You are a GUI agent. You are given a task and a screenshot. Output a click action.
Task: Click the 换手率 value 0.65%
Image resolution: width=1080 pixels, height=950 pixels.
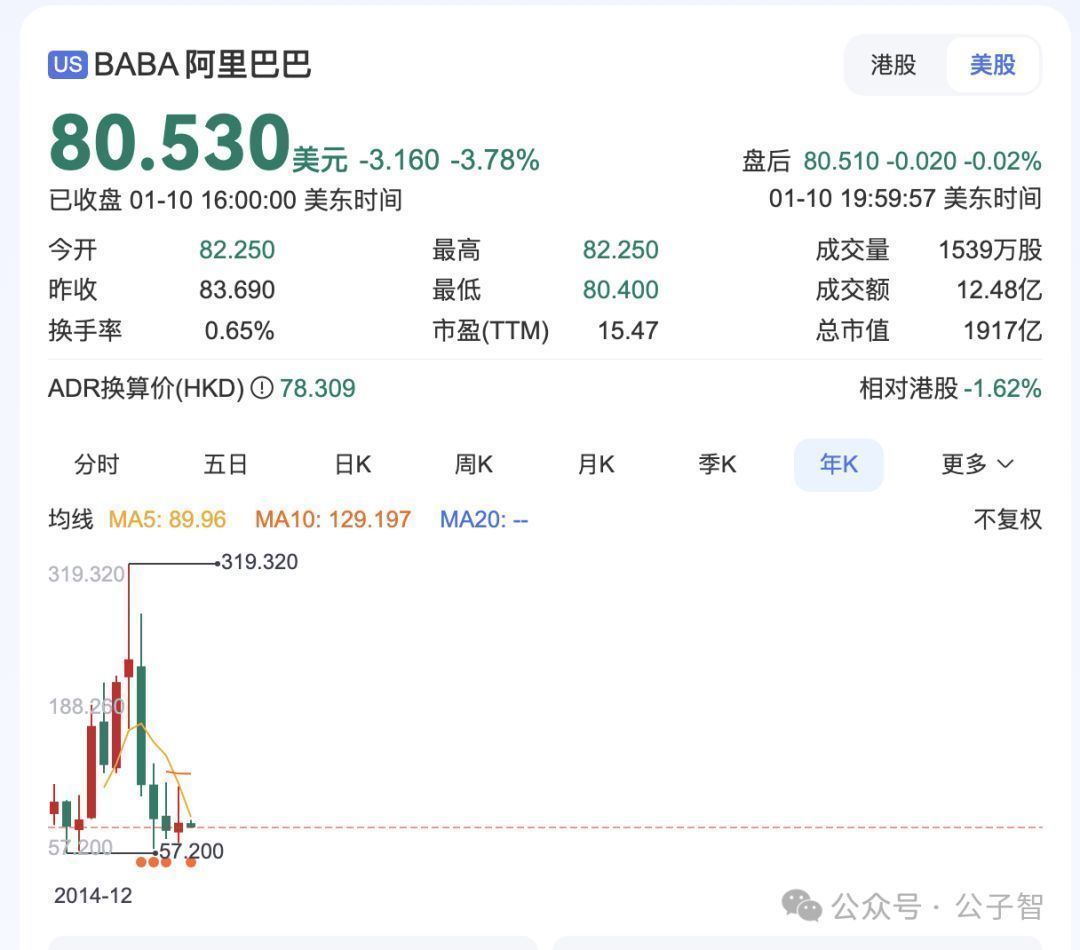point(239,331)
